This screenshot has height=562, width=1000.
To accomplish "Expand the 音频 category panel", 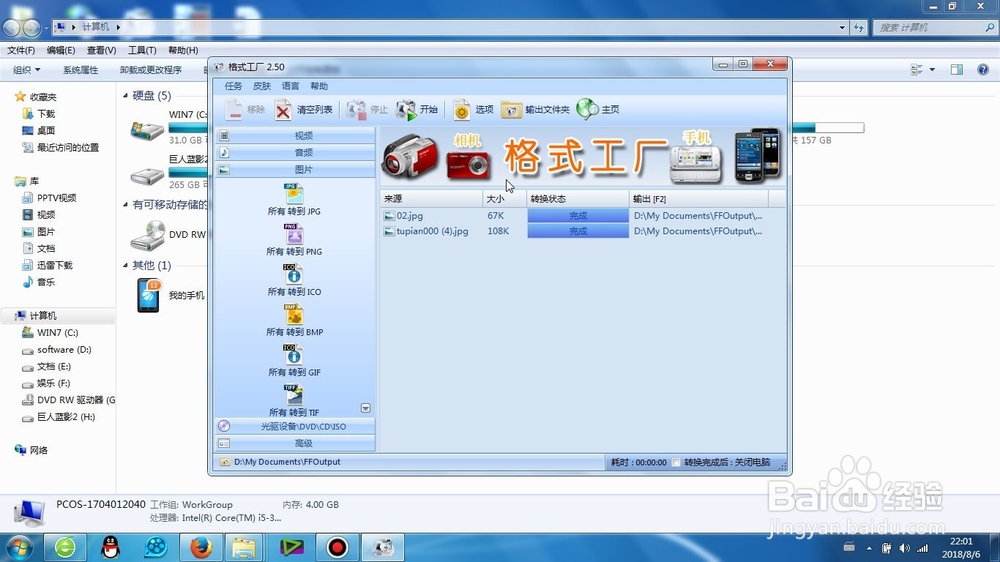I will pos(295,152).
